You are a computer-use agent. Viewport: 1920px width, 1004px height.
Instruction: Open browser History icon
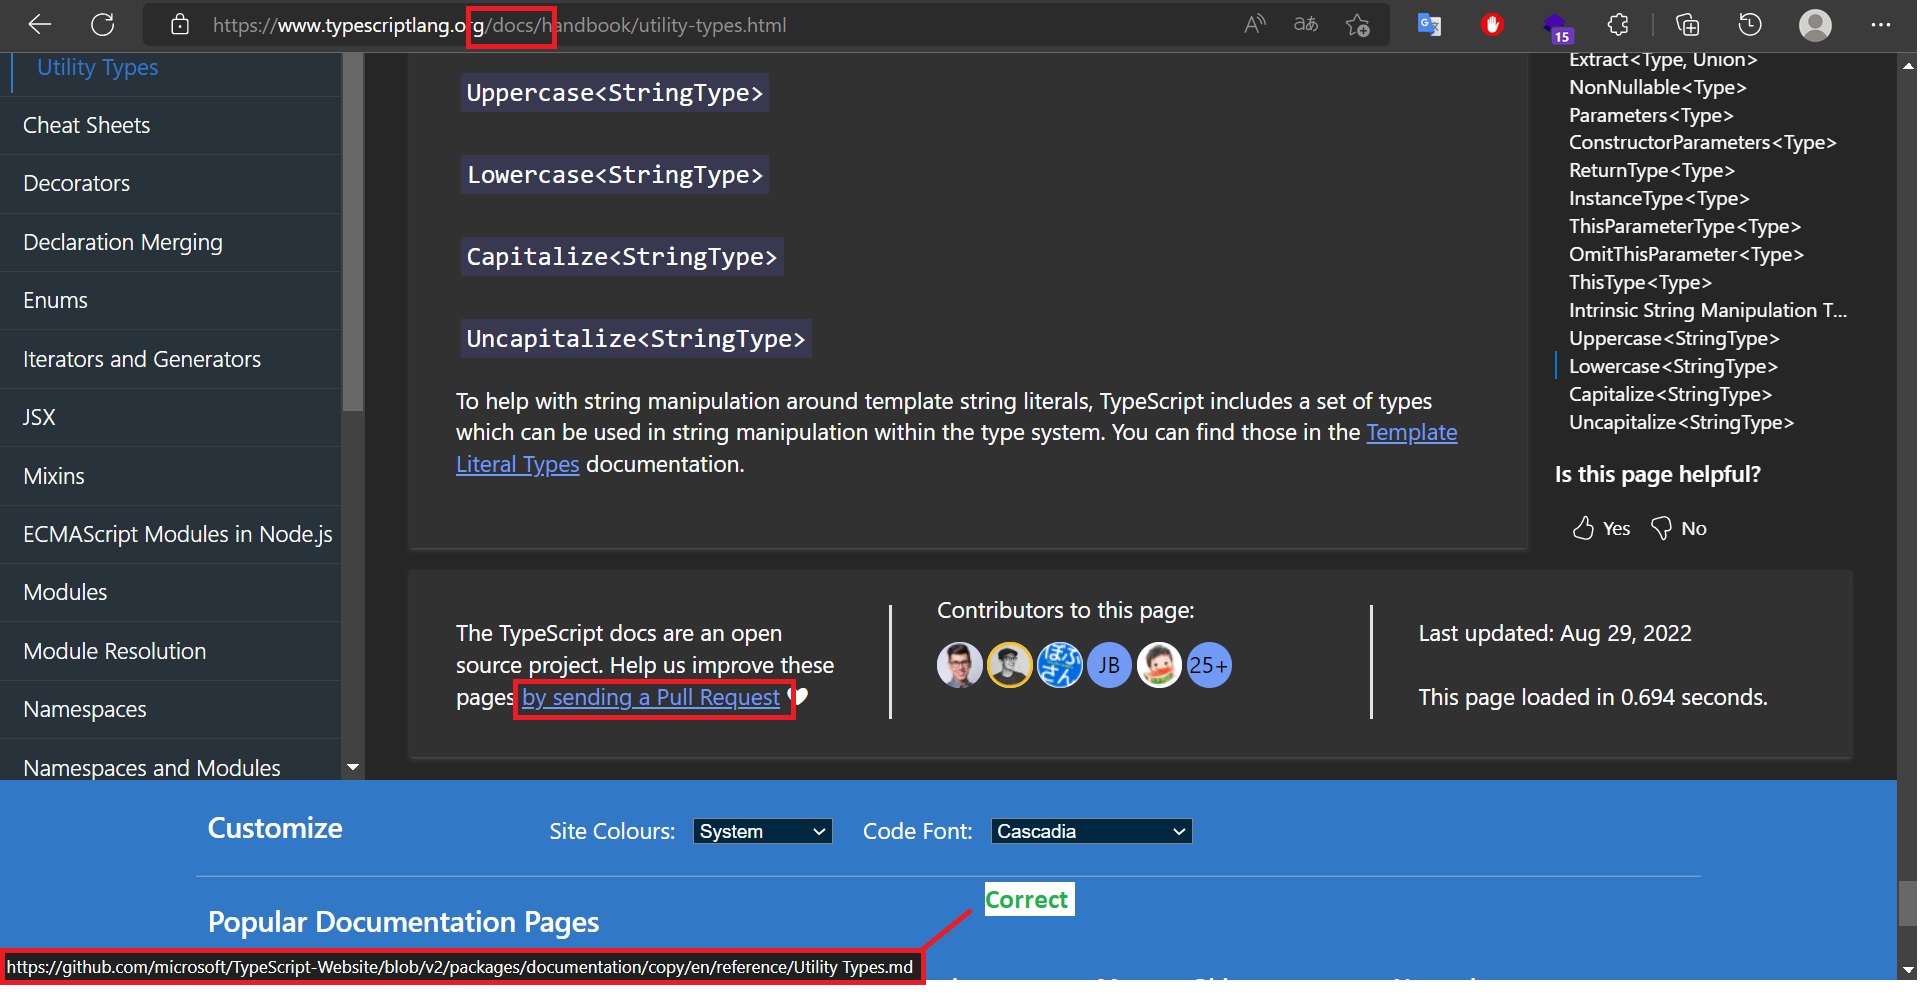pos(1750,25)
